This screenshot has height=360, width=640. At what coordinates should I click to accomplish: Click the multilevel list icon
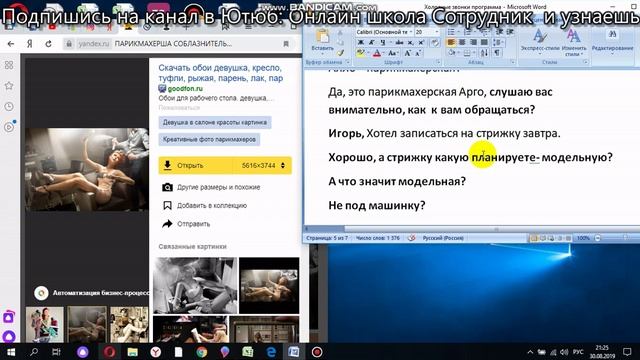tap(484, 32)
